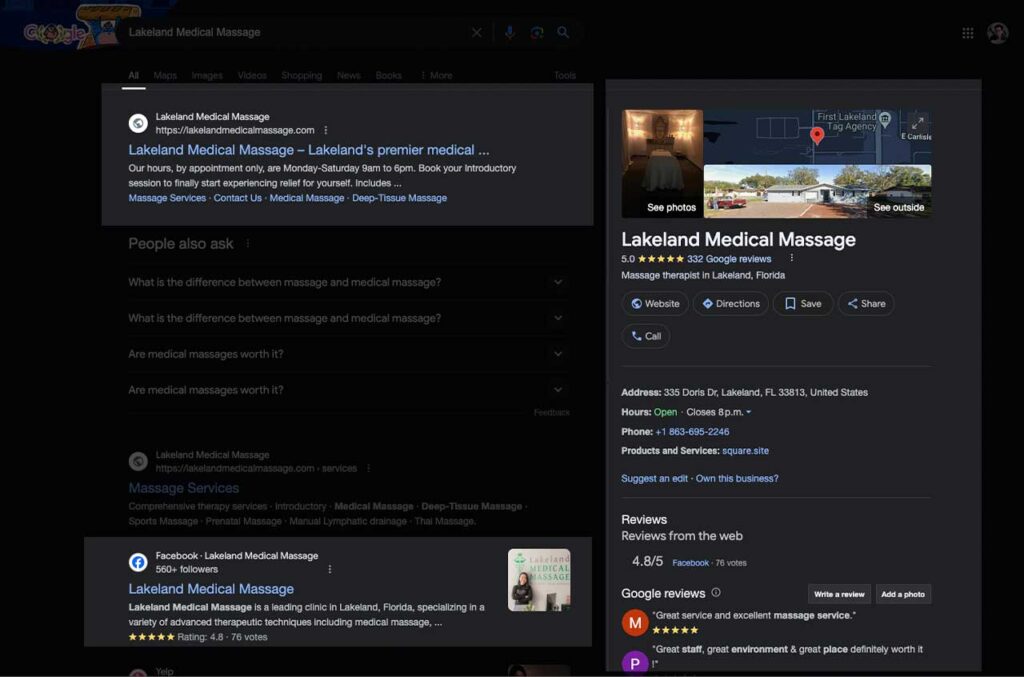Open the Medical Massage sitelink

pos(306,198)
